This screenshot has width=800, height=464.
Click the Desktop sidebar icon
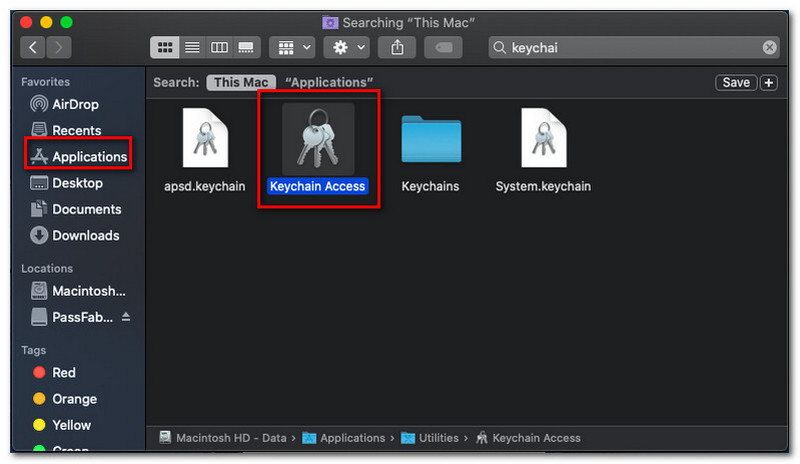39,183
